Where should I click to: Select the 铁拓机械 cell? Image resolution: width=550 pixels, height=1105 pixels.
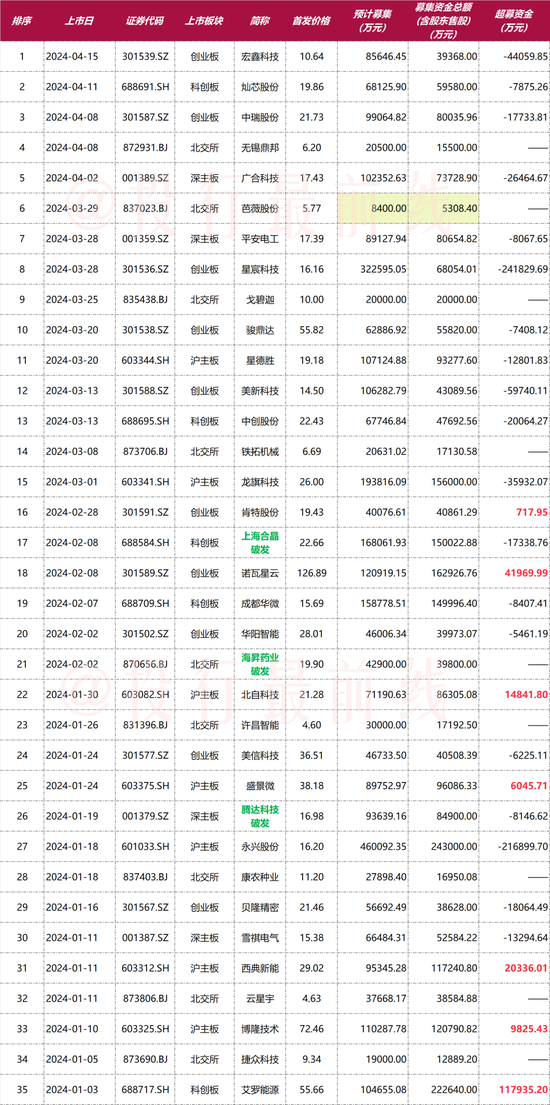pos(259,451)
